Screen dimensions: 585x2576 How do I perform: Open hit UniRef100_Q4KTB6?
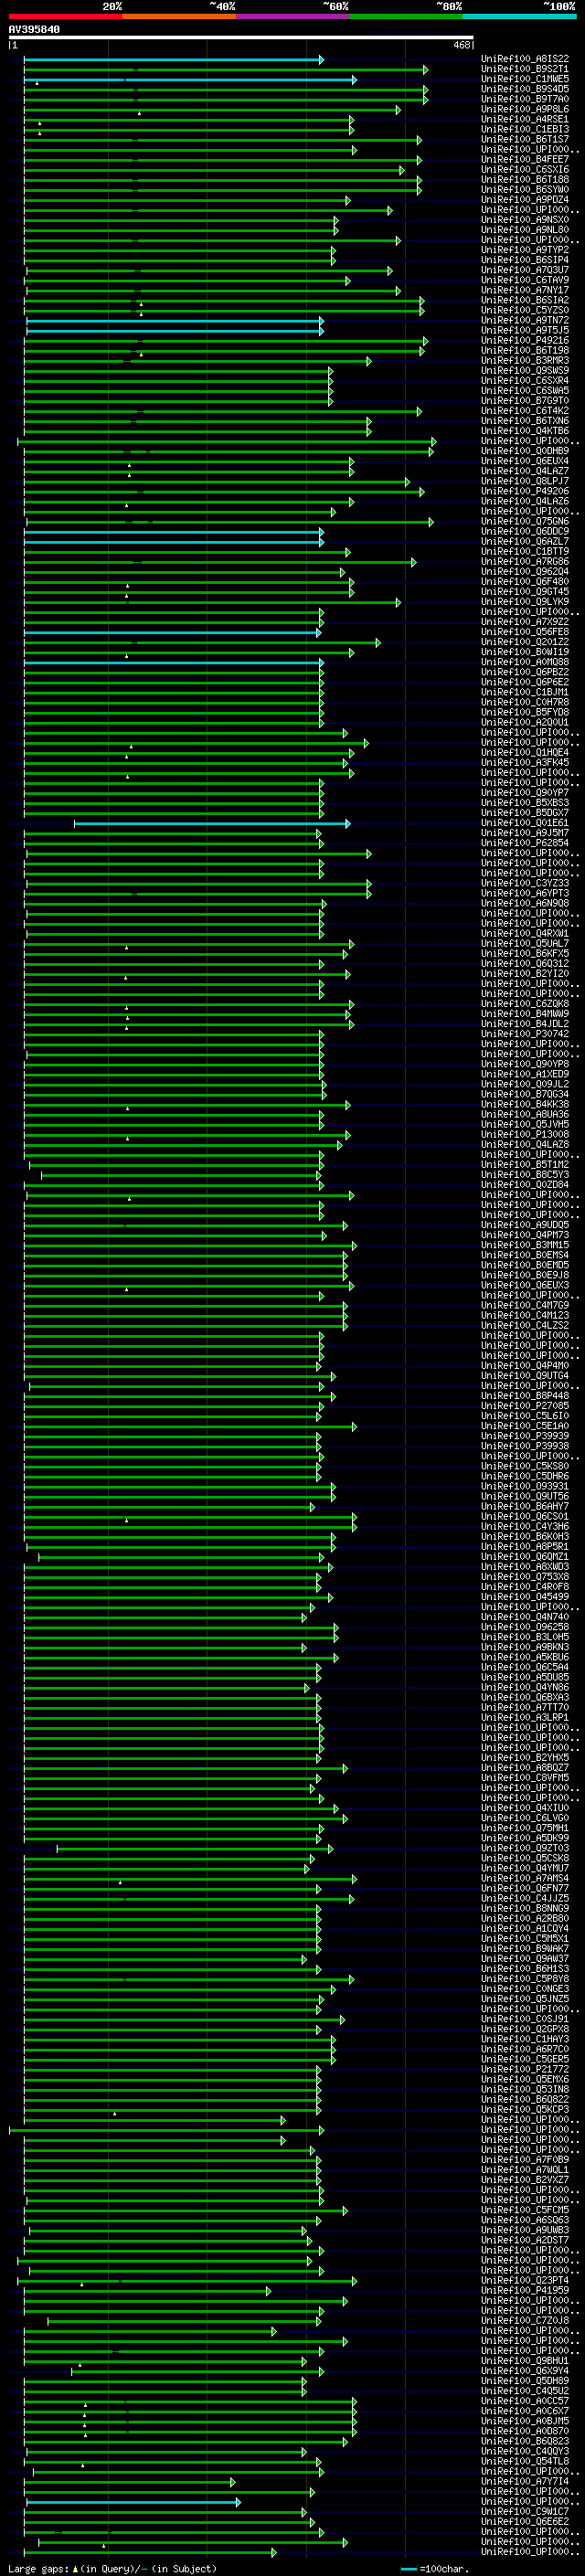(x=525, y=430)
